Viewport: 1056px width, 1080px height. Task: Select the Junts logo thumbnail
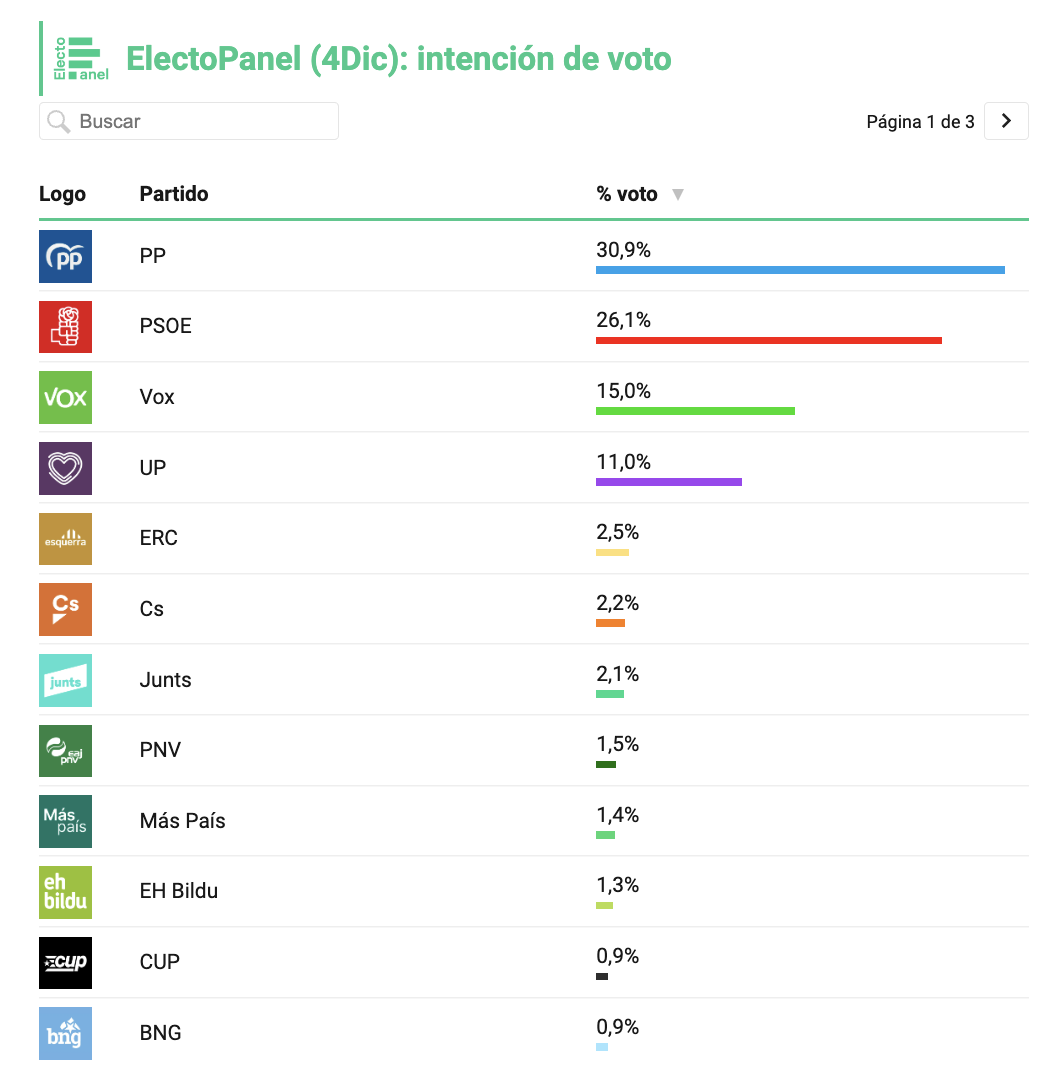pyautogui.click(x=65, y=681)
